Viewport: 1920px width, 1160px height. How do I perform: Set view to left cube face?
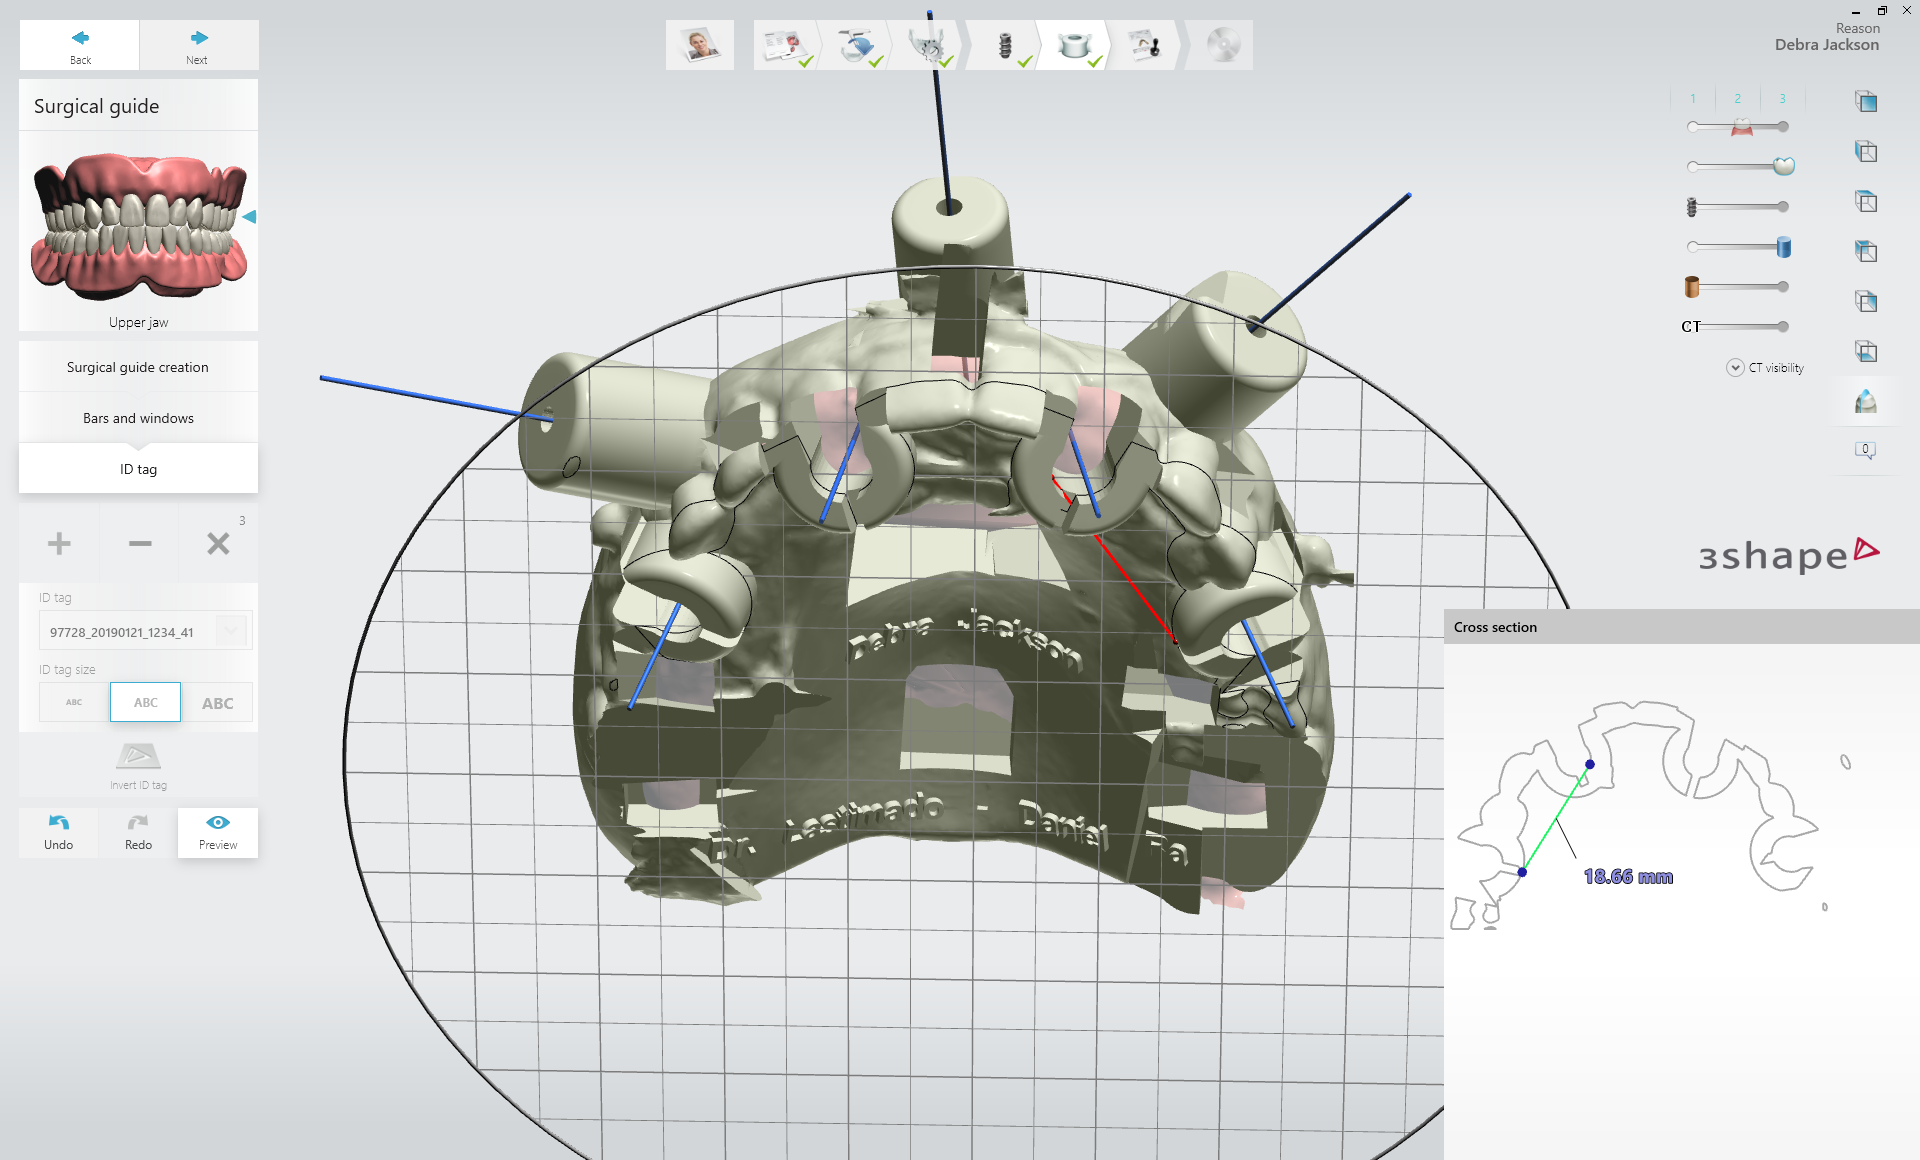[x=1866, y=152]
